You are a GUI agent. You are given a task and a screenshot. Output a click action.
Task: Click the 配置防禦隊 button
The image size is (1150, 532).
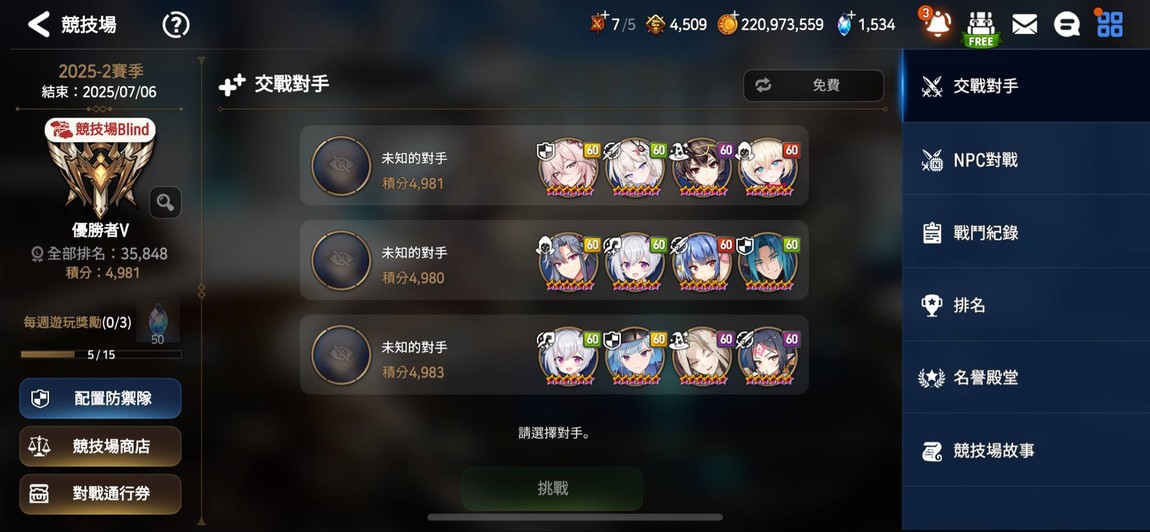[x=100, y=398]
